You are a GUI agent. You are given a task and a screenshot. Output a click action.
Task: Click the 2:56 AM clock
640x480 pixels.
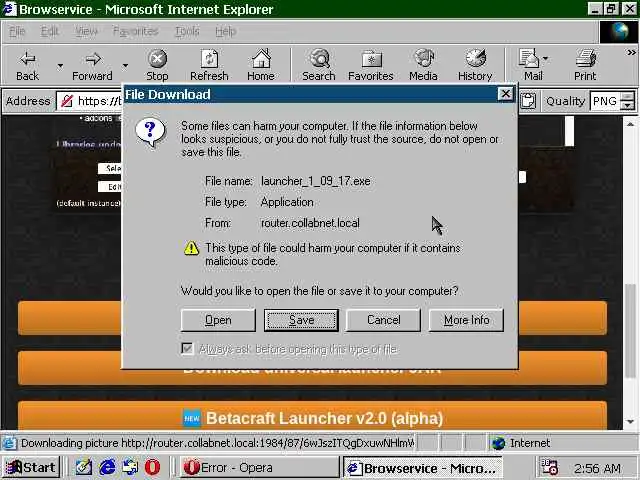point(598,468)
